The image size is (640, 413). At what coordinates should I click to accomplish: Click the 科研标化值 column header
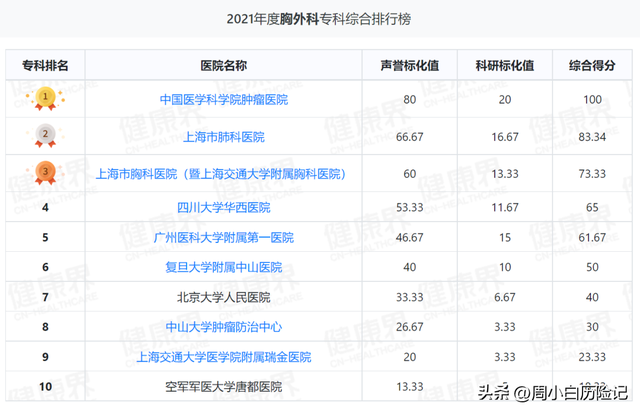pos(505,65)
